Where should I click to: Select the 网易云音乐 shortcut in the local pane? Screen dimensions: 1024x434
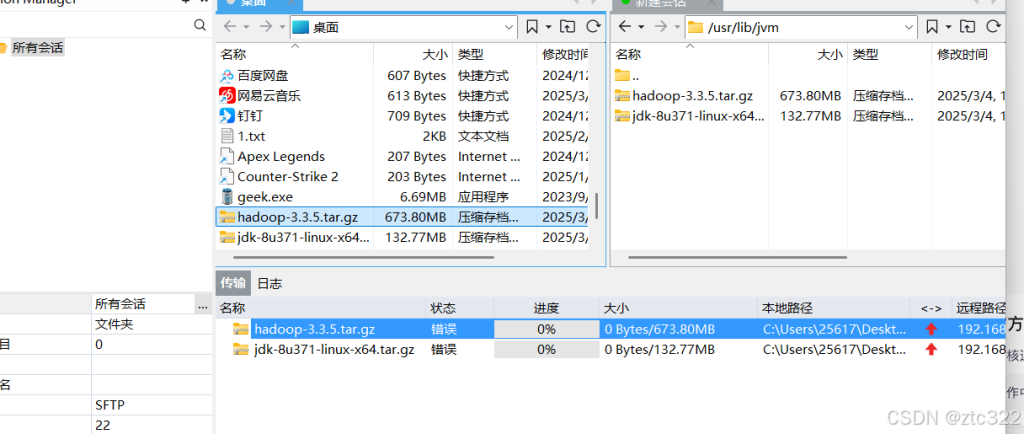tap(269, 96)
